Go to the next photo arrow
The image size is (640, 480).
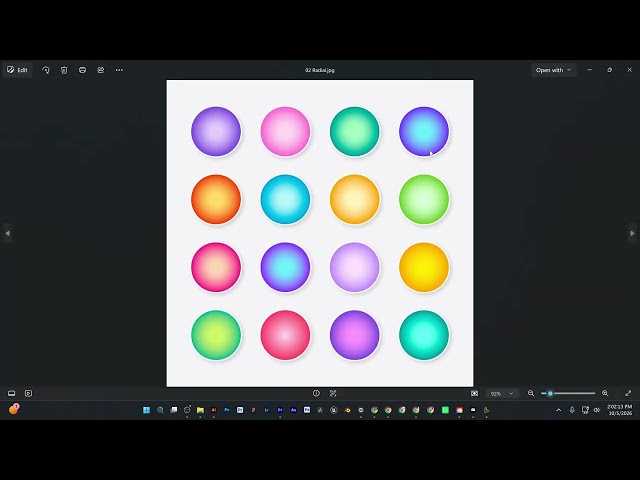pyautogui.click(x=632, y=233)
